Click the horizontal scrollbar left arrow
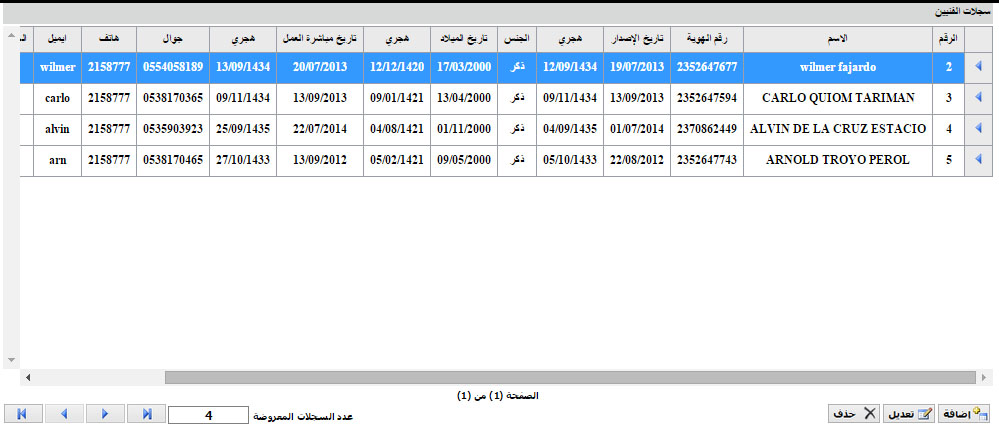Viewport: 999px width, 427px height. click(28, 377)
